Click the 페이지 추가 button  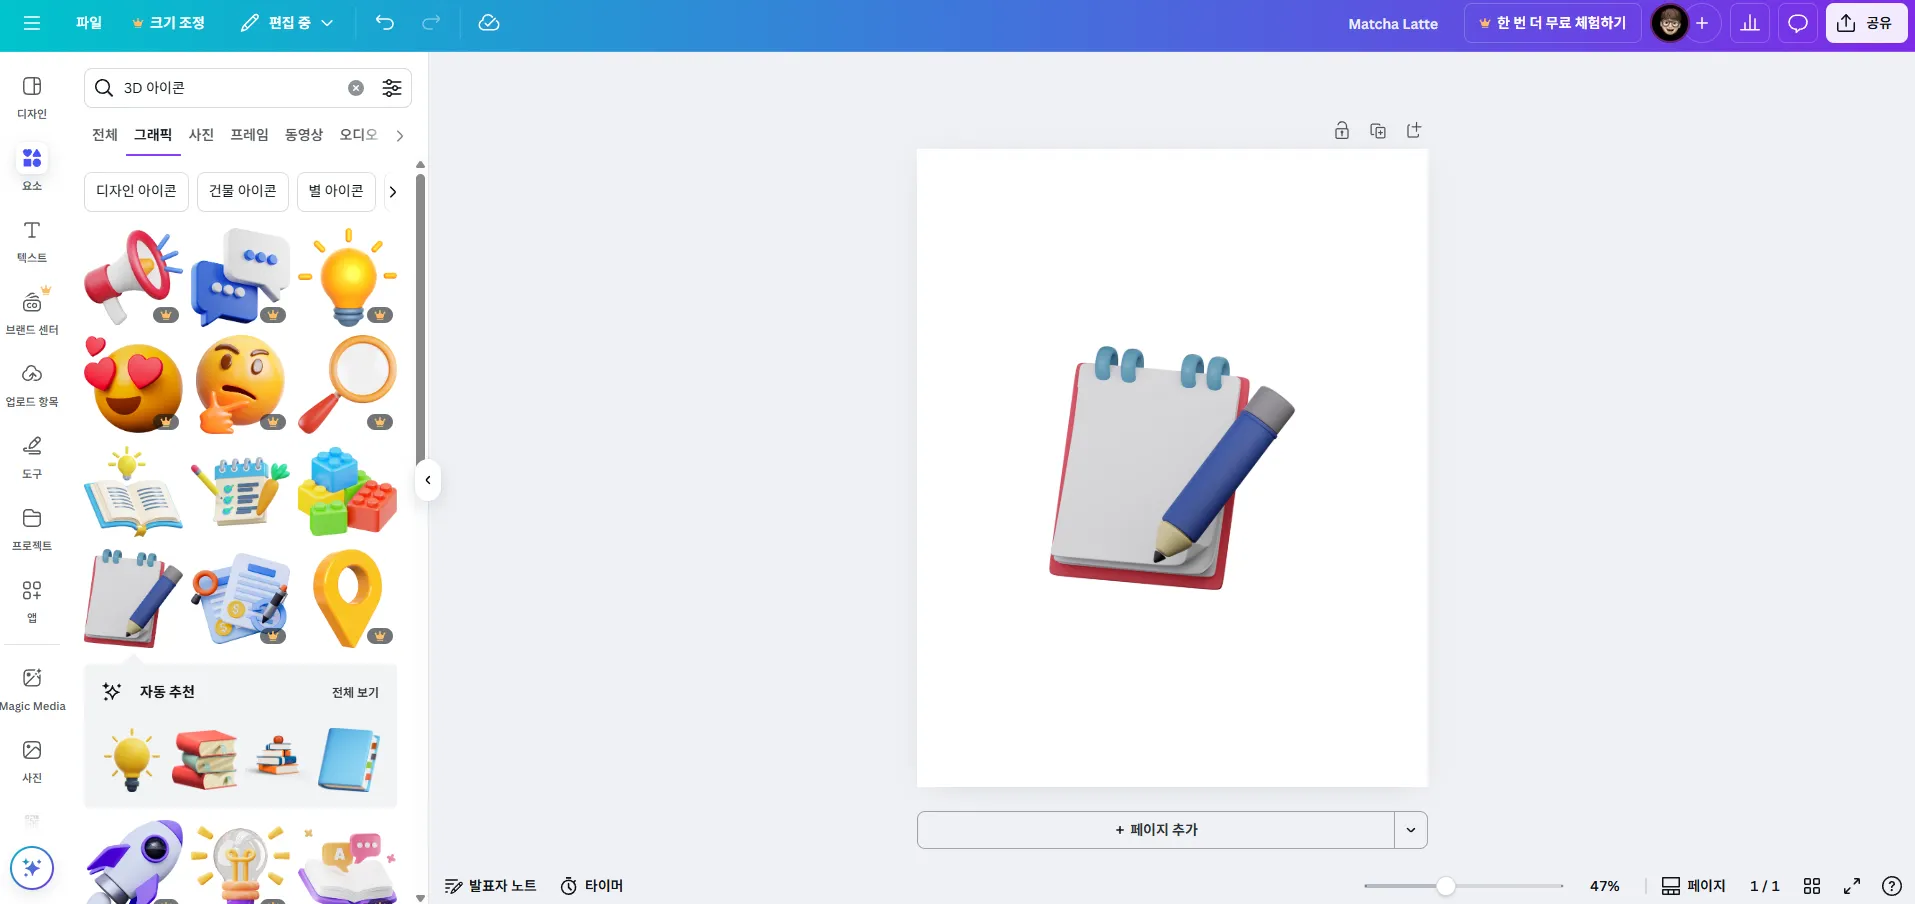1156,830
